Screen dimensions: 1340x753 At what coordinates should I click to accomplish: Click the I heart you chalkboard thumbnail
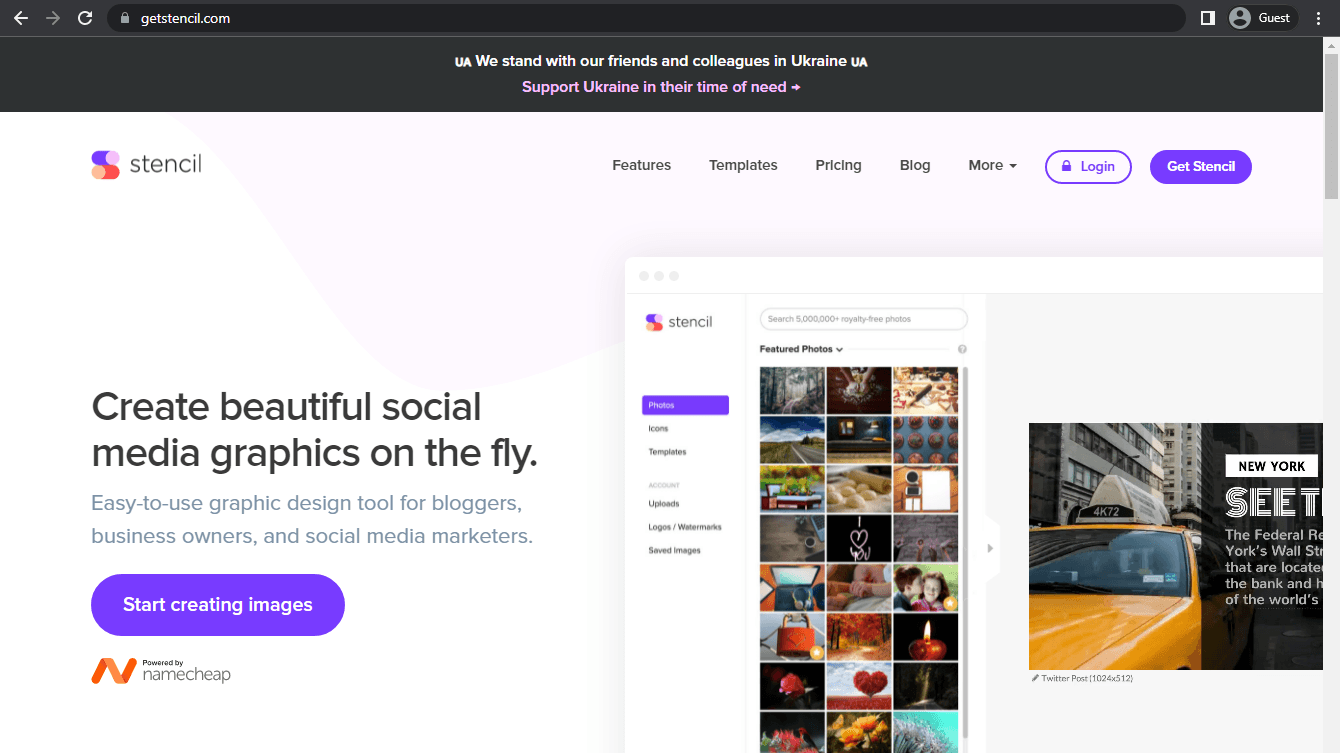point(859,538)
